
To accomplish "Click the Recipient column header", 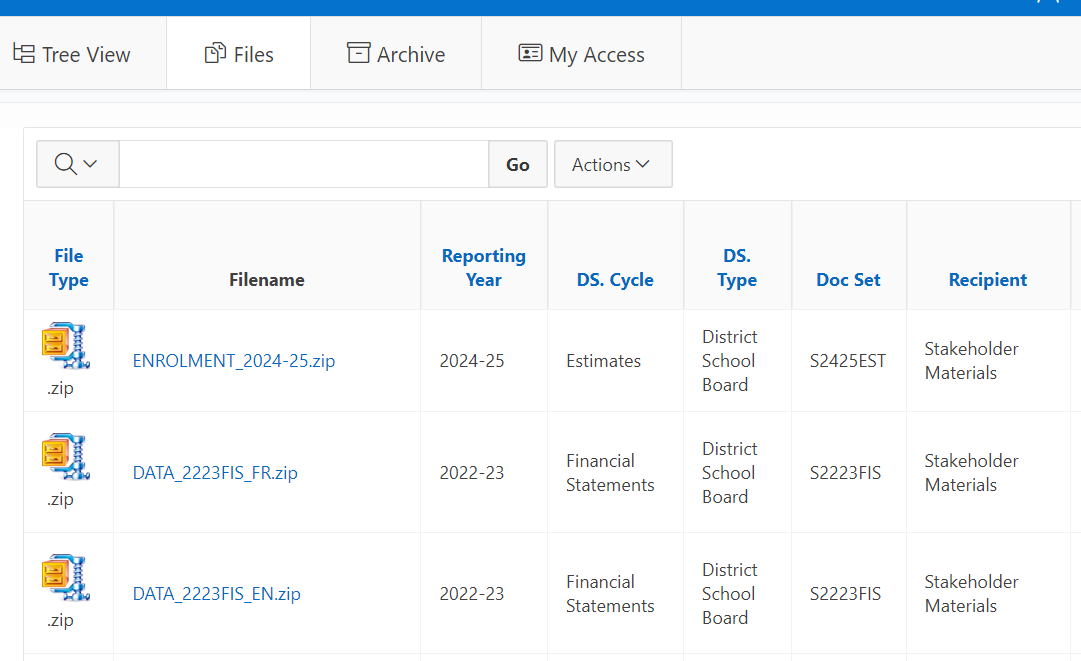I will (987, 280).
